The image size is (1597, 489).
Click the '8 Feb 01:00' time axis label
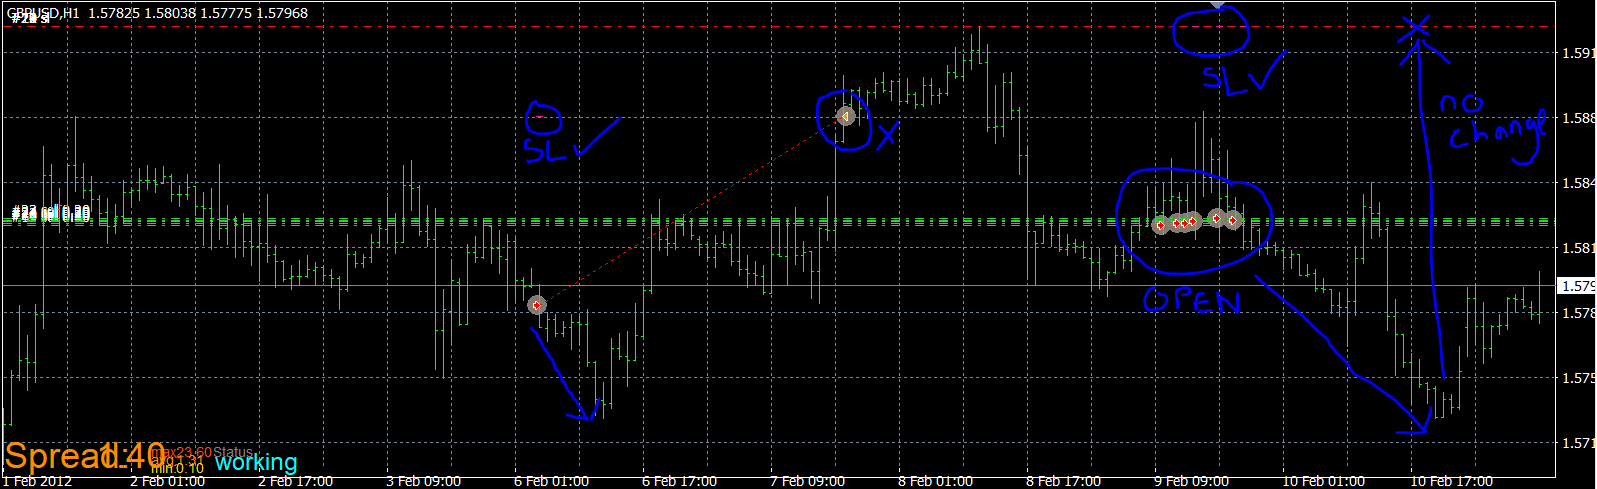pyautogui.click(x=936, y=481)
